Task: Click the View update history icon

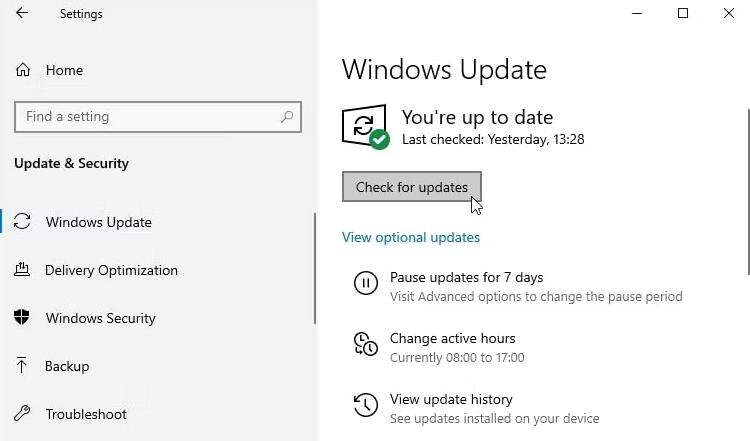Action: (365, 405)
